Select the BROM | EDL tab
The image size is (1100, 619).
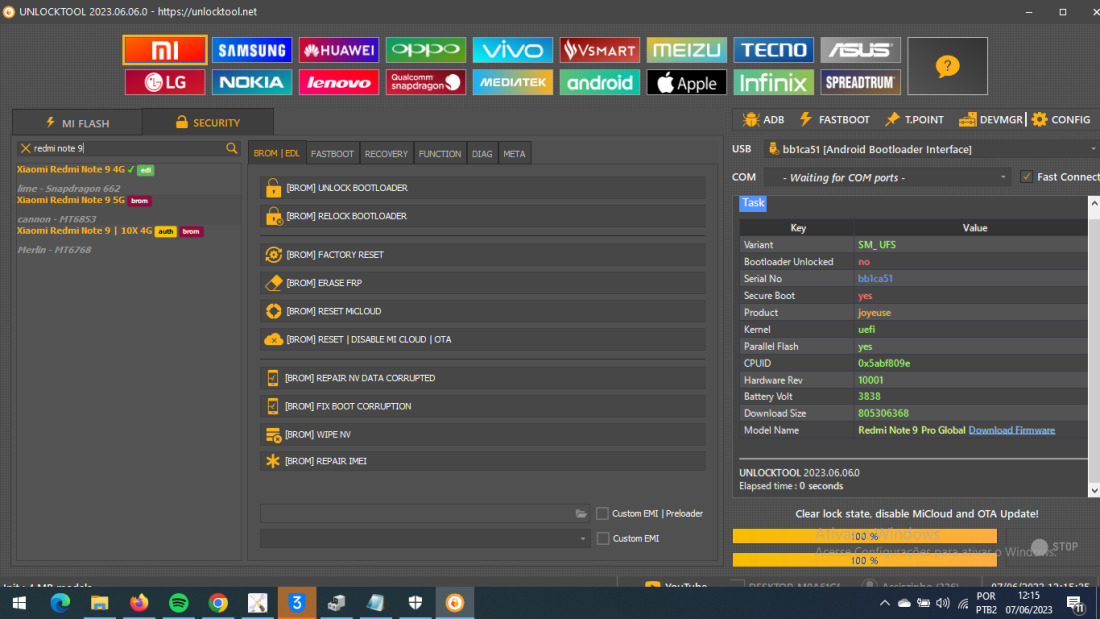(x=276, y=153)
